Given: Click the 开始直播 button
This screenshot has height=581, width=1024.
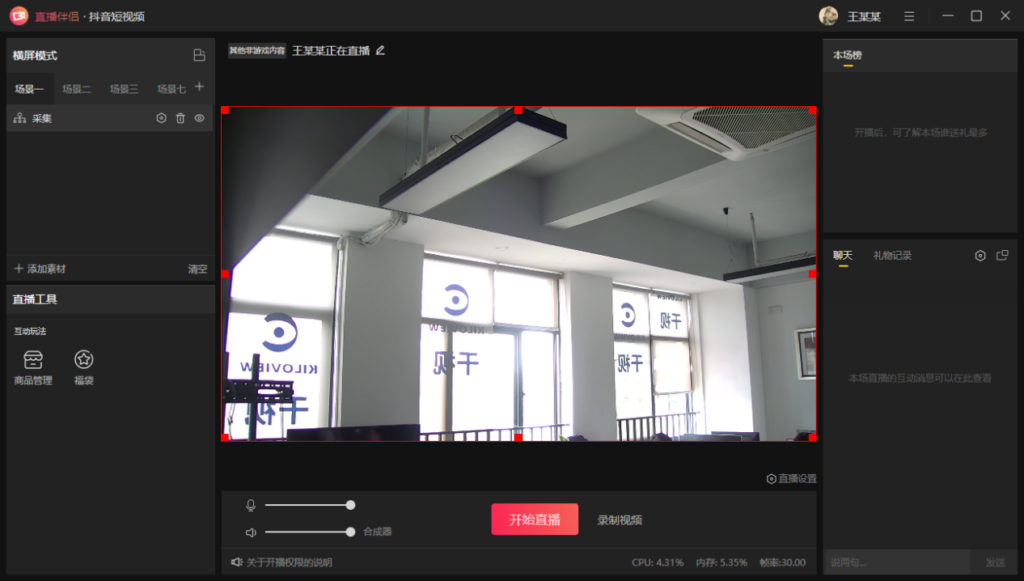Looking at the screenshot, I should 534,520.
